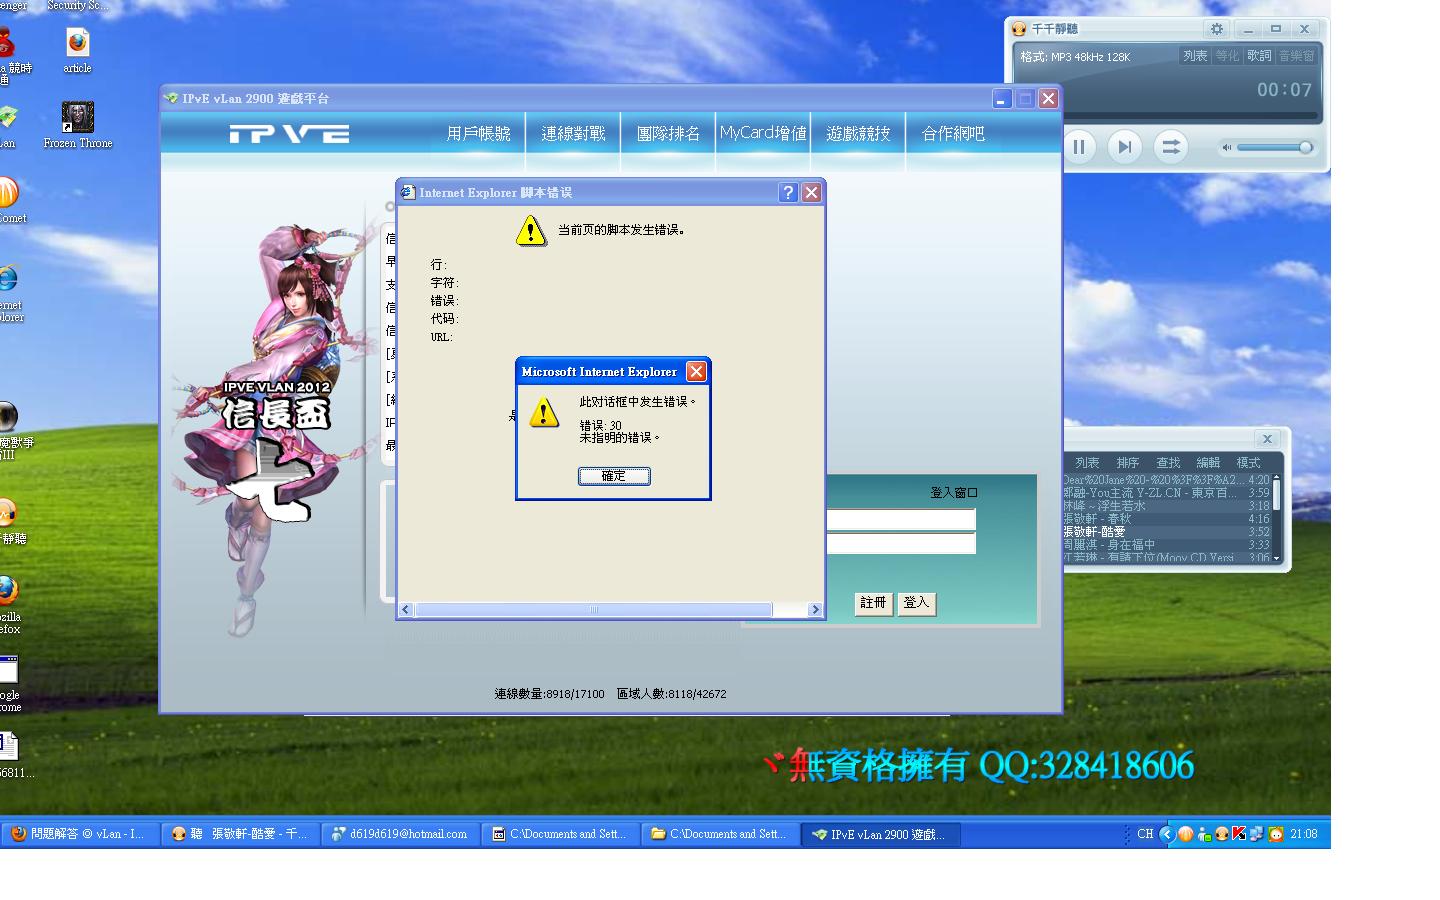Toggle the 歌詞 lyrics panel in player
This screenshot has width=1440, height=900.
tap(1259, 56)
